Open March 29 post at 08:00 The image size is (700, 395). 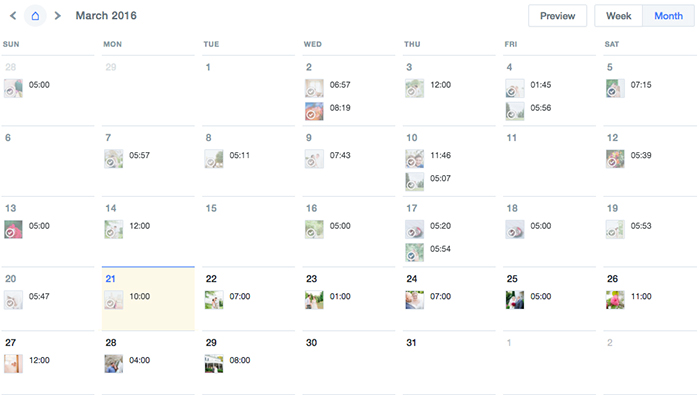tap(228, 363)
